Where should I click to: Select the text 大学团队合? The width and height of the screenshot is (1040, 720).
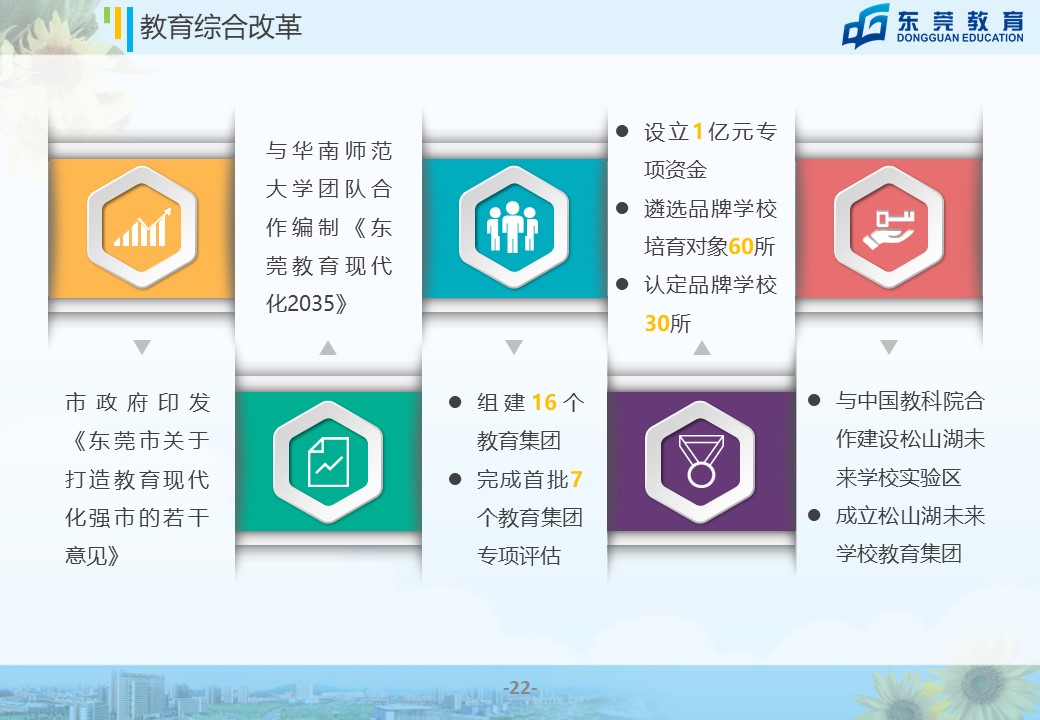coord(329,189)
